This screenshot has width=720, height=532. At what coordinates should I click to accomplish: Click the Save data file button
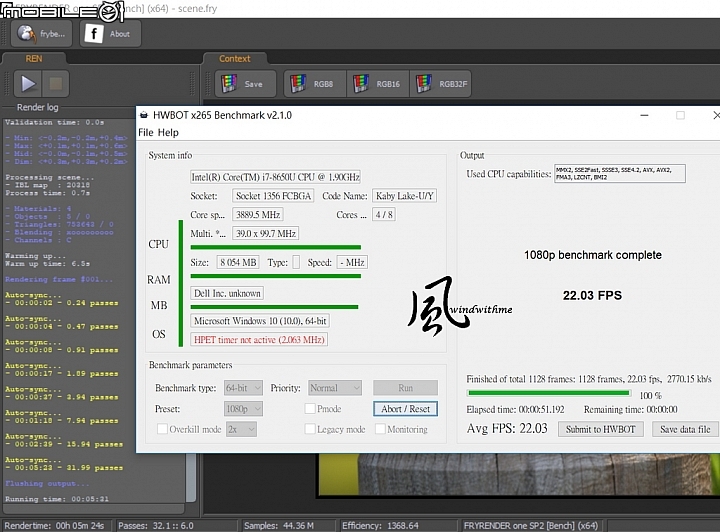coord(685,429)
